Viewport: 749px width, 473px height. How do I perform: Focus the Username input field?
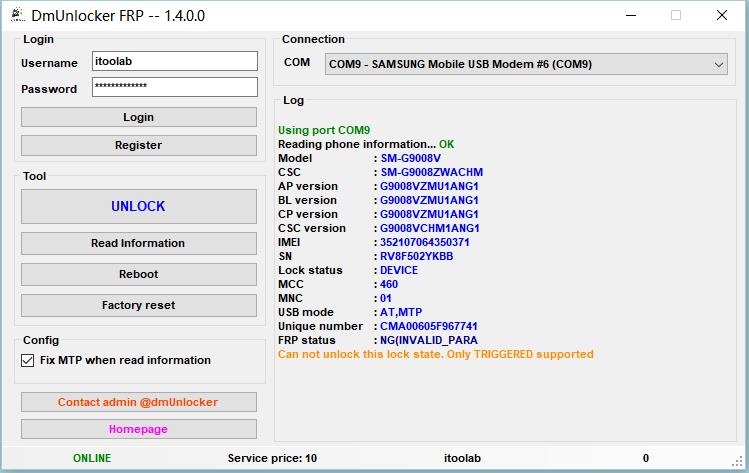[x=175, y=61]
